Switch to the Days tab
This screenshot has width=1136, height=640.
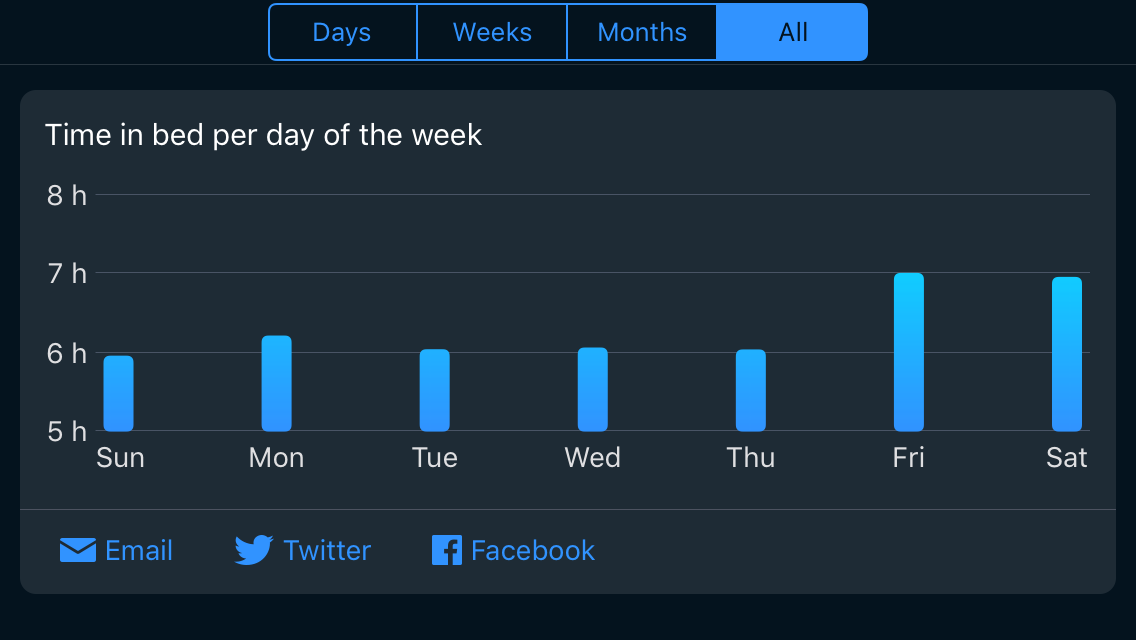[342, 32]
